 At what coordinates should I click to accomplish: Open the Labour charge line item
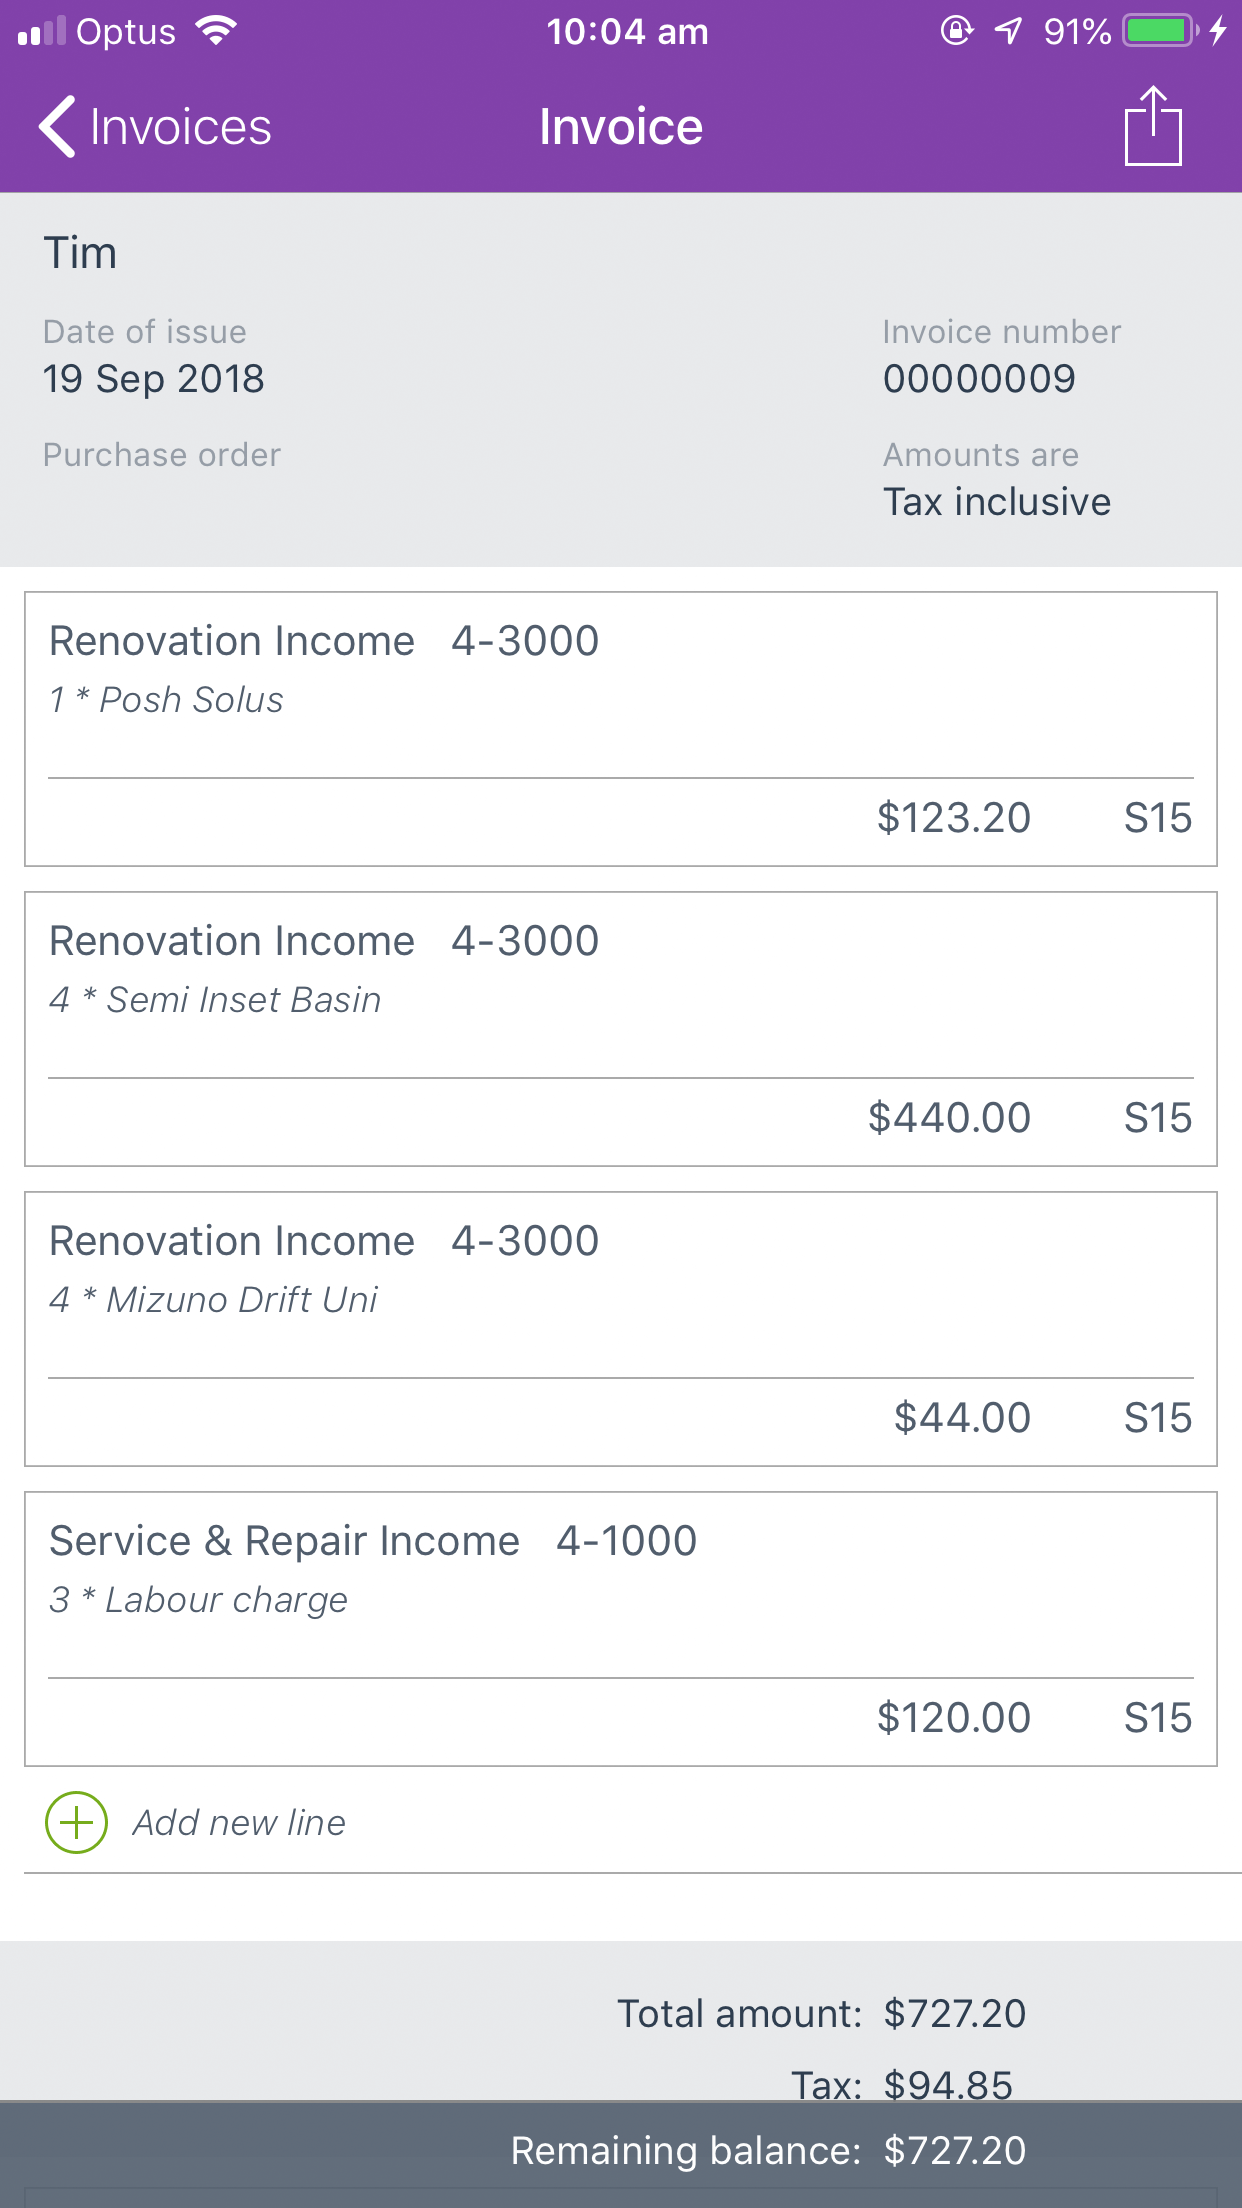(x=620, y=1600)
